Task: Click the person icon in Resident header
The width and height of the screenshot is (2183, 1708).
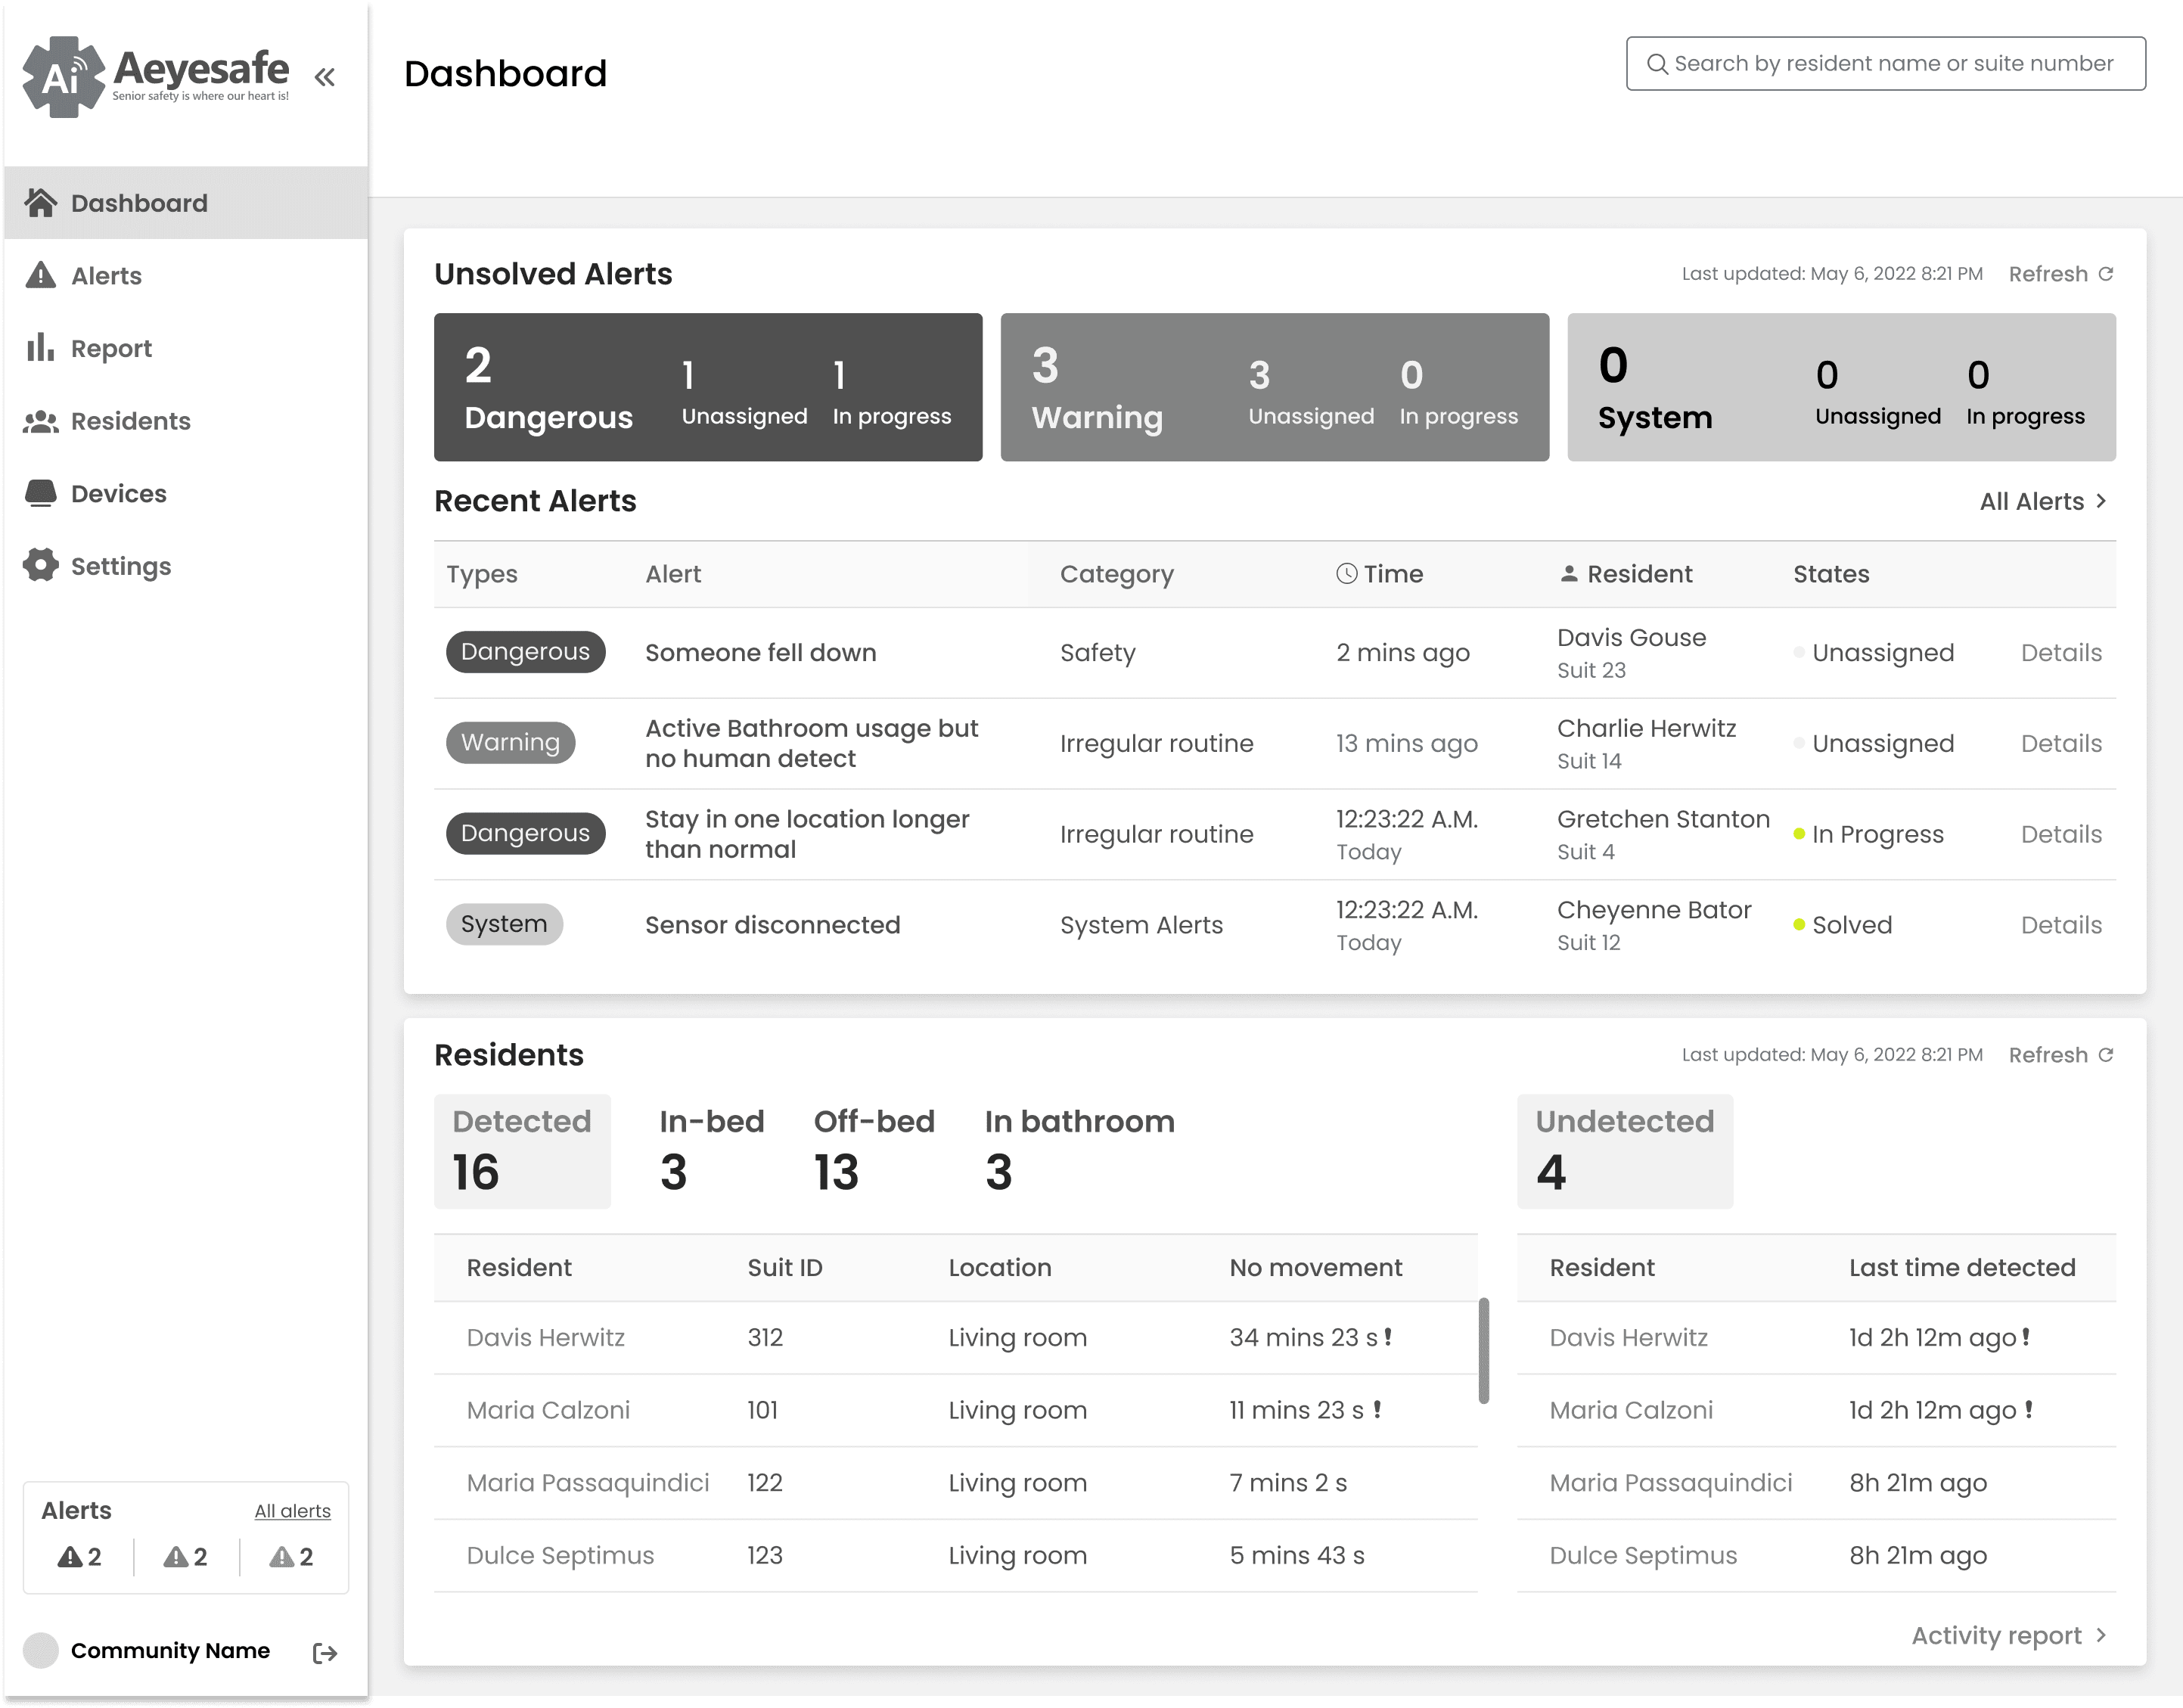Action: (x=1569, y=573)
